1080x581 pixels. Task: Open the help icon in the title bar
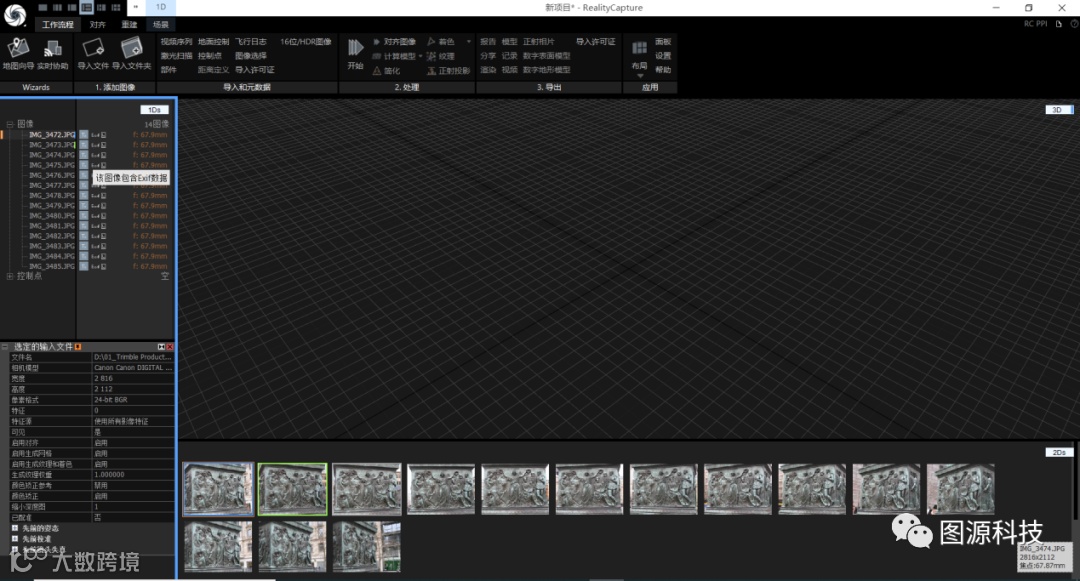point(1074,24)
